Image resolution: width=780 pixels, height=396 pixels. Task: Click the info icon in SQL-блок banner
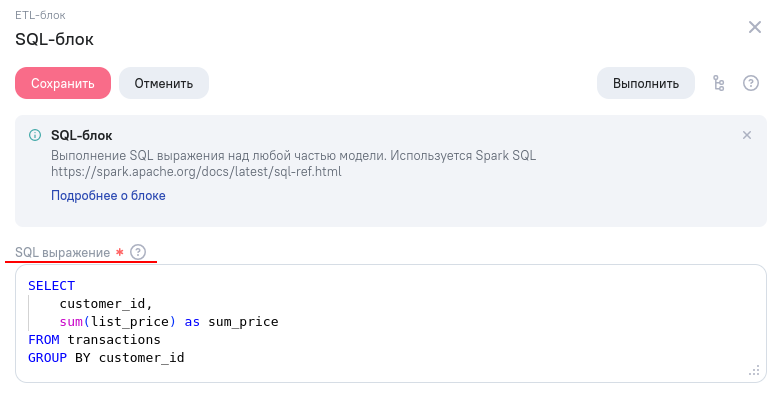pyautogui.click(x=35, y=135)
